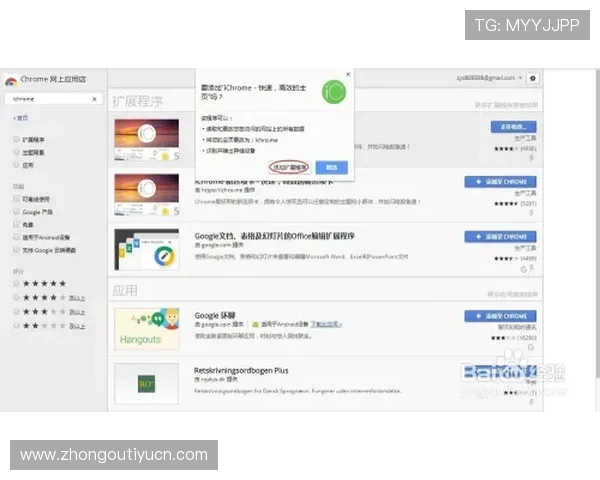The height and width of the screenshot is (480, 600).
Task: Open the Hangouts app thumbnail
Action: tap(147, 329)
